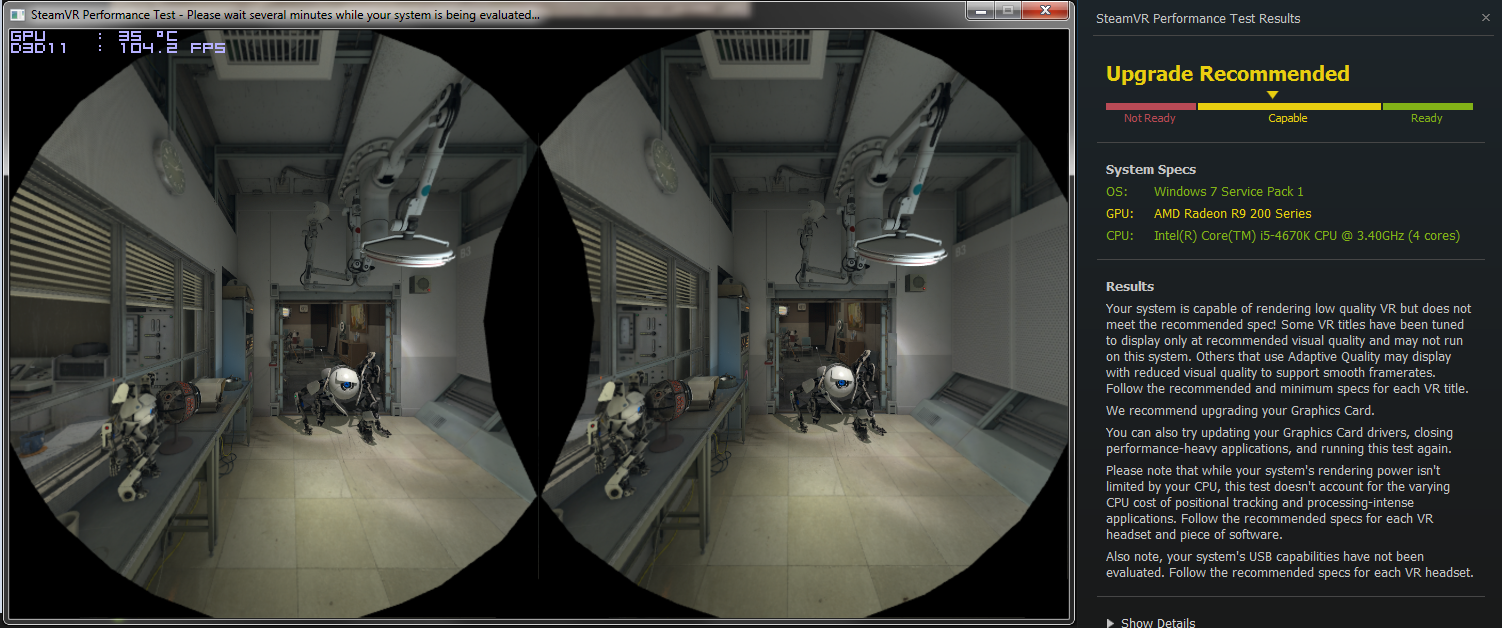Image resolution: width=1502 pixels, height=628 pixels.
Task: Click the "OS:" spec label
Action: click(1116, 191)
